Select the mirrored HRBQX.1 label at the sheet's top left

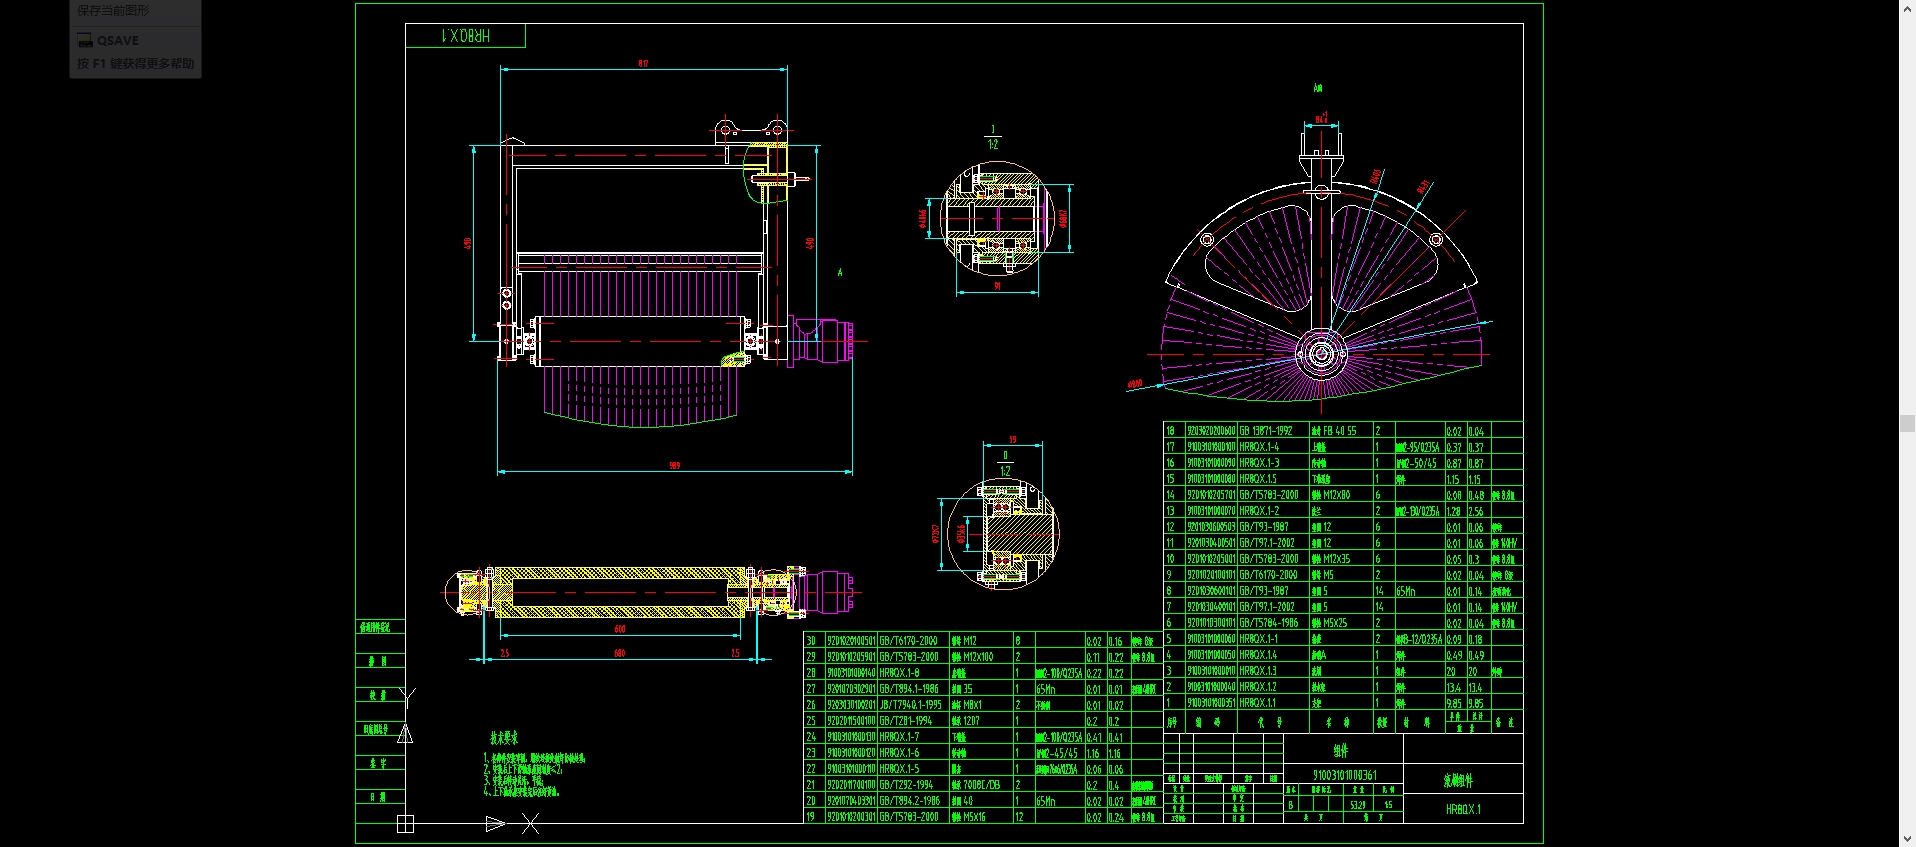tap(465, 36)
